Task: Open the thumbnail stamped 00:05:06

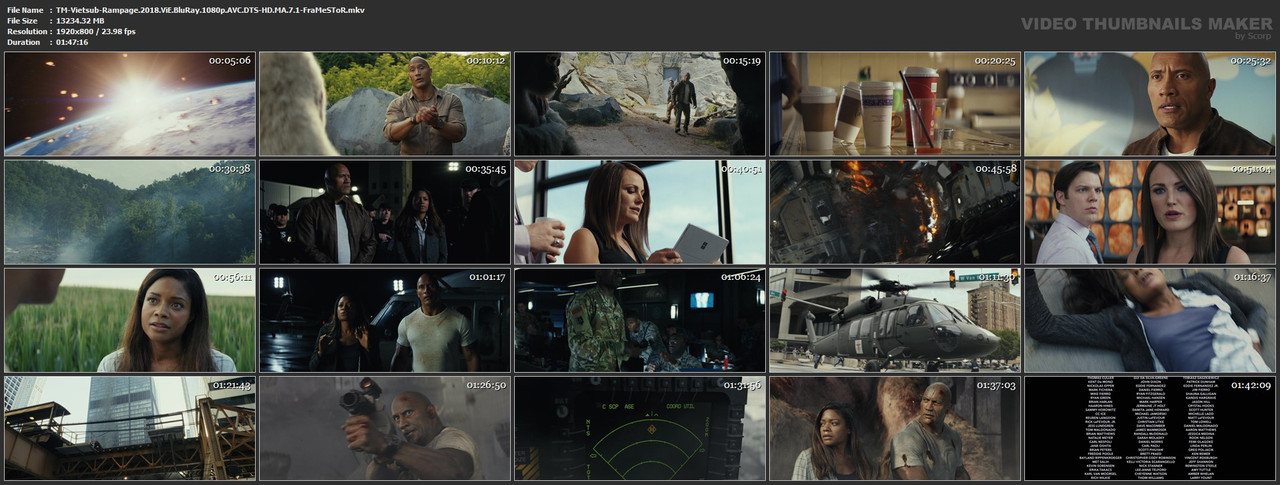Action: click(129, 104)
